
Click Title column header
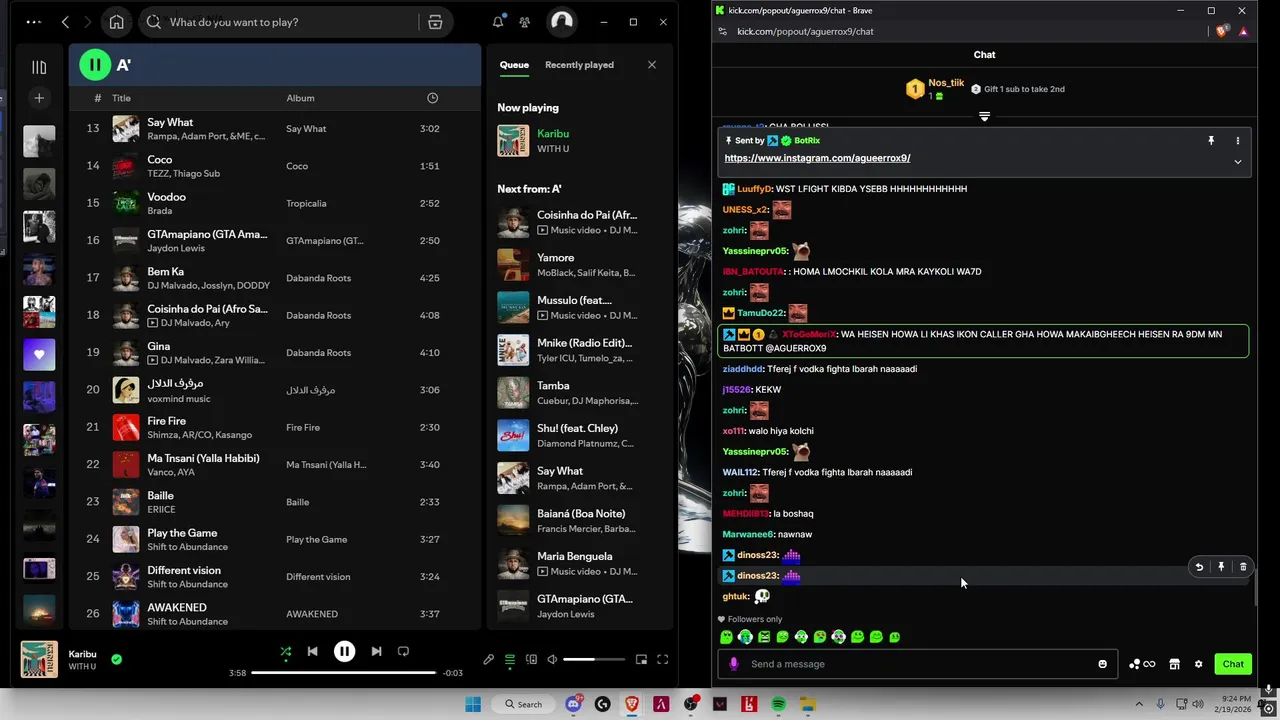(121, 98)
